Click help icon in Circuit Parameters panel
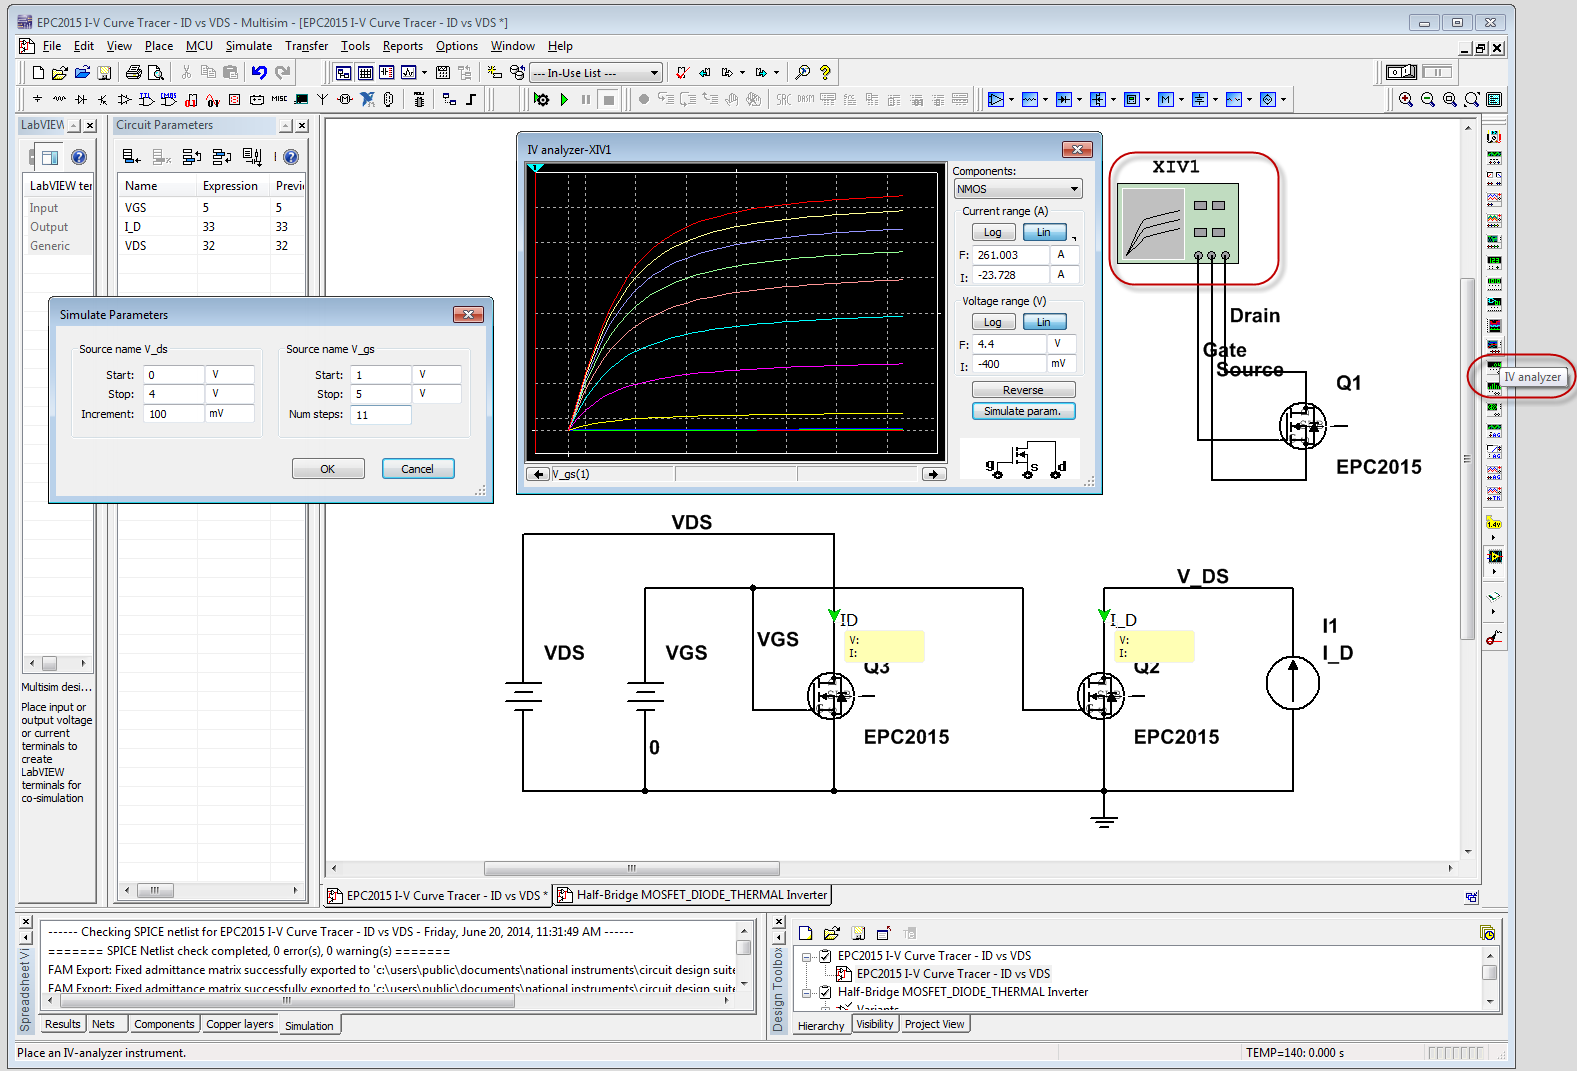1577x1071 pixels. tap(291, 157)
